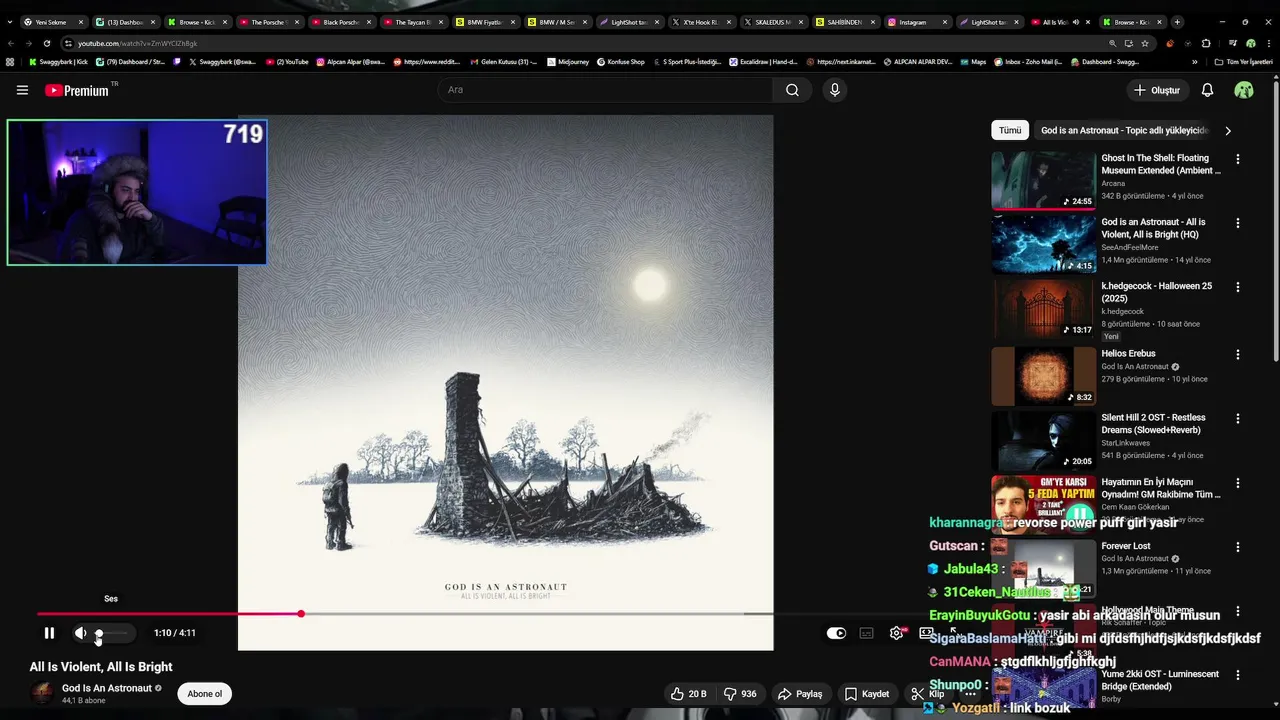The image size is (1280, 720).
Task: Select God is an Astronaut Topic chip
Action: click(1124, 130)
